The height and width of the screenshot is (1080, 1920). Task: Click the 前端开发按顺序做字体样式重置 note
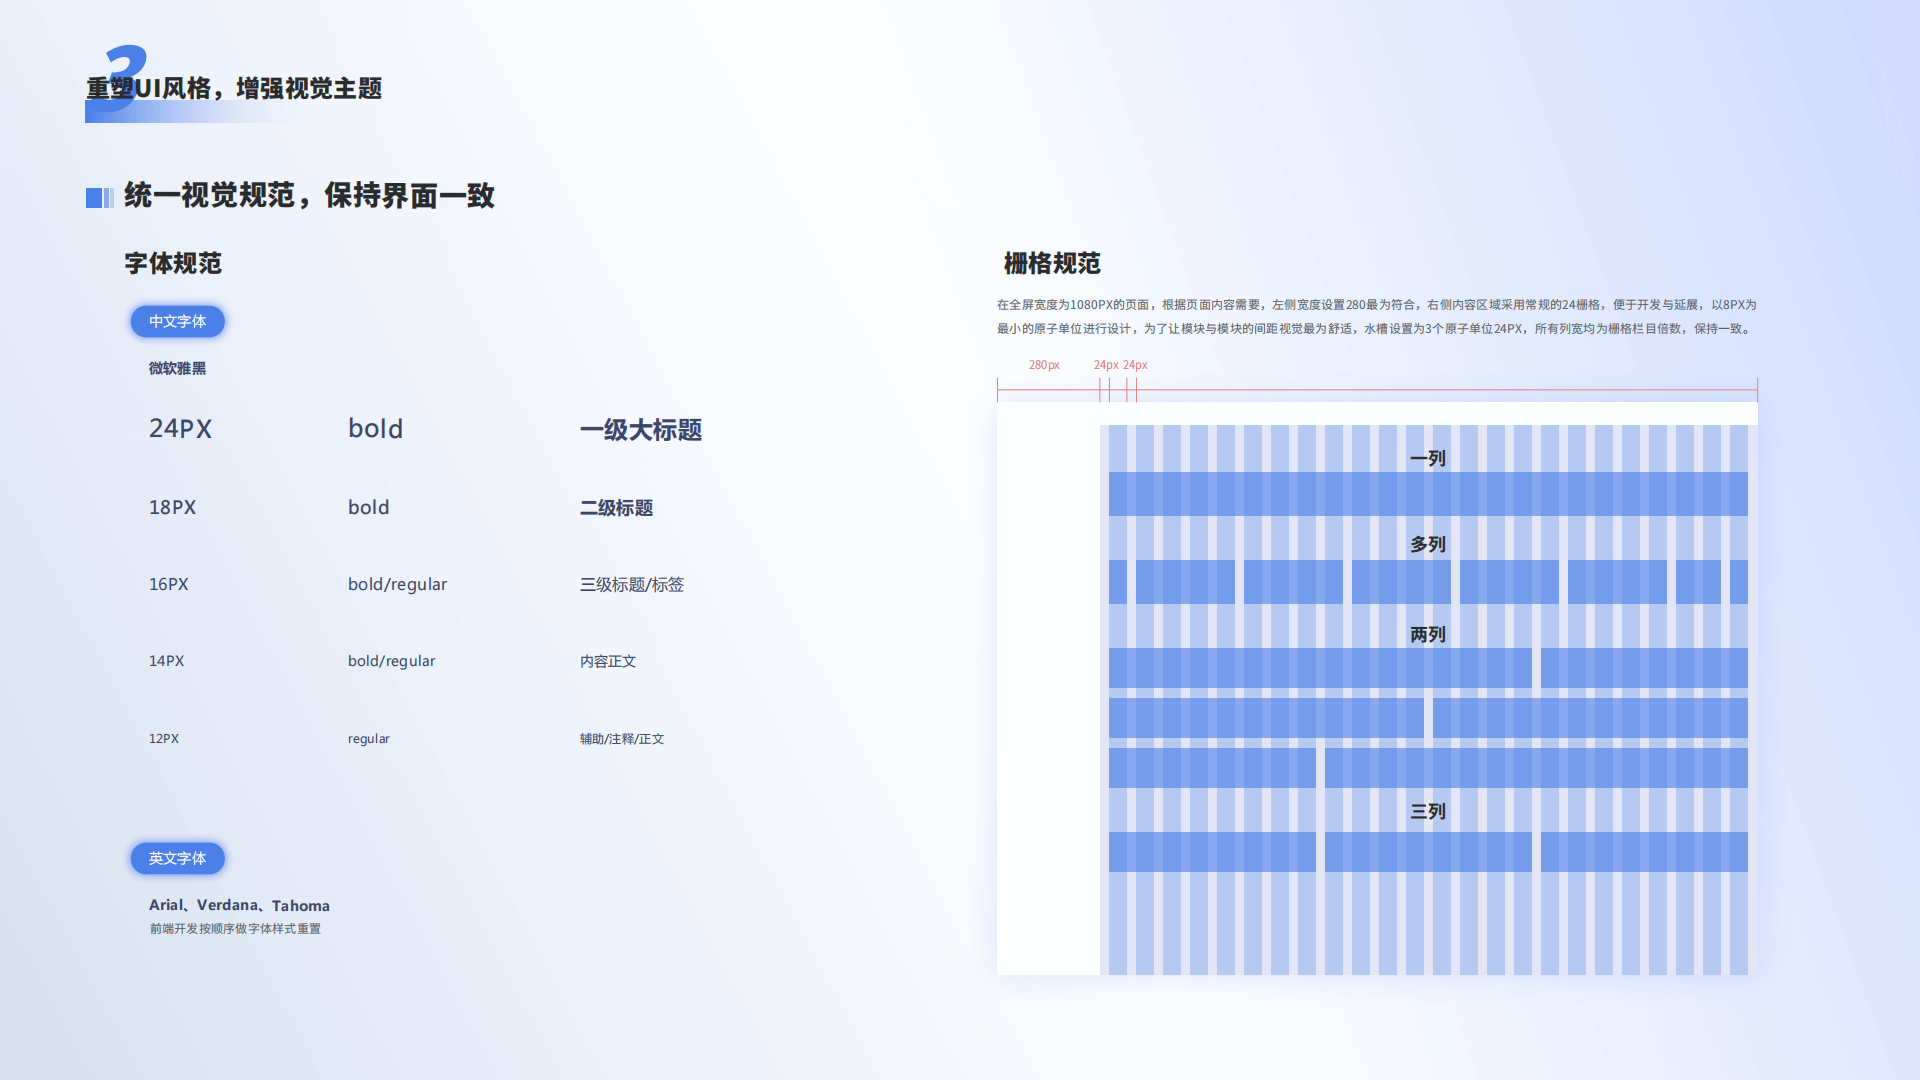[x=236, y=929]
